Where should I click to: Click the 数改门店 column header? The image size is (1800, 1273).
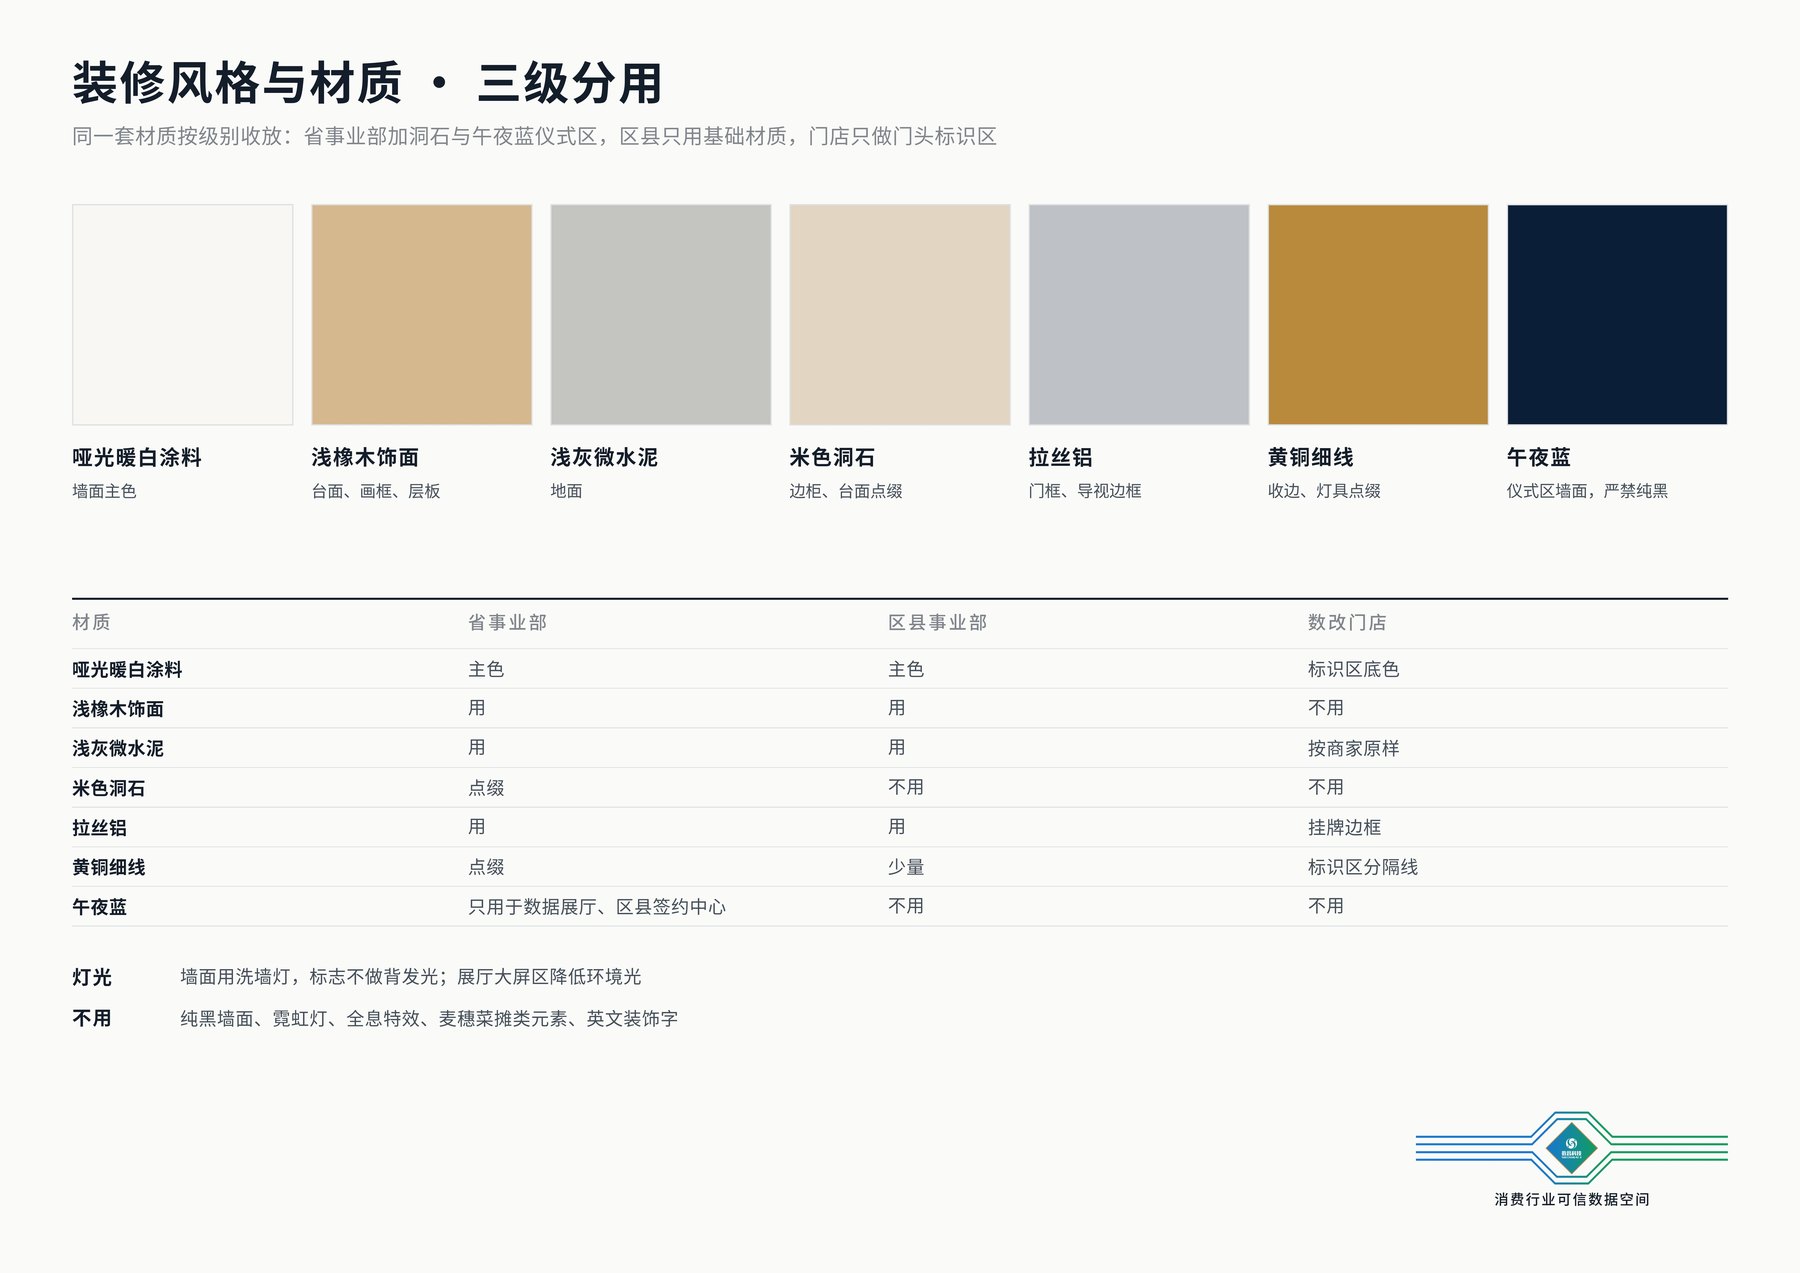pyautogui.click(x=1347, y=622)
